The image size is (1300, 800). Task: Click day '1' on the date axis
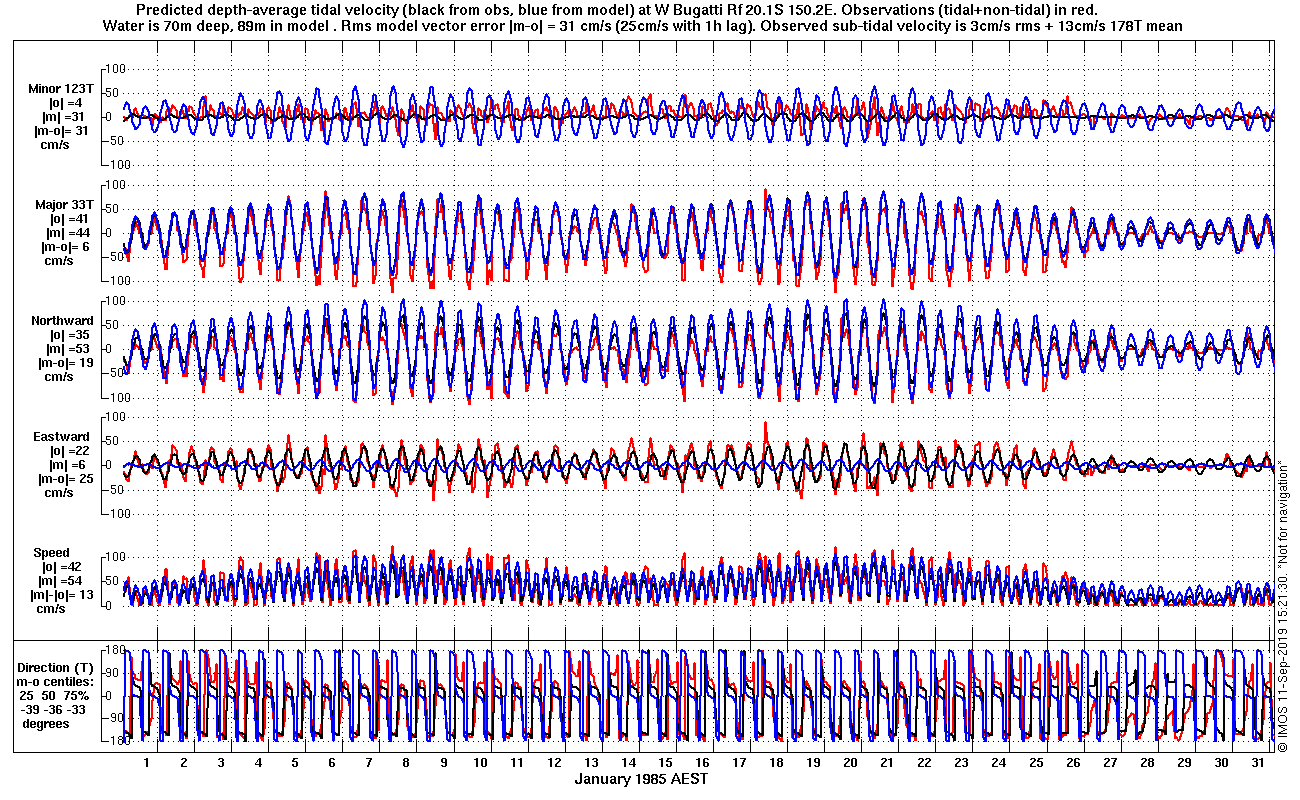pos(146,762)
